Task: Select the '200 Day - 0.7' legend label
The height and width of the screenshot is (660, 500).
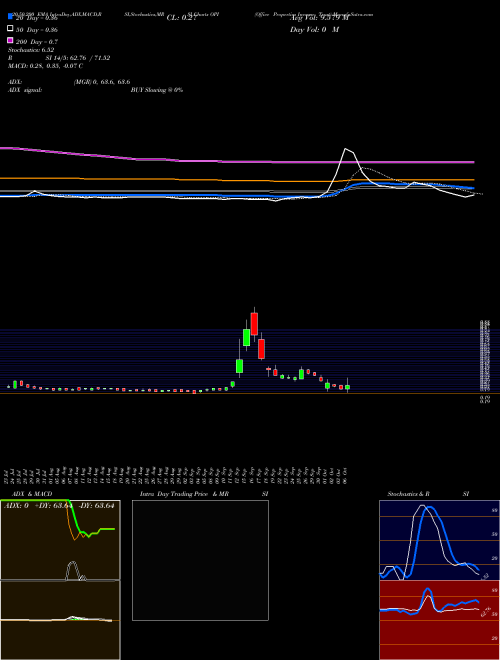Action: pyautogui.click(x=37, y=42)
